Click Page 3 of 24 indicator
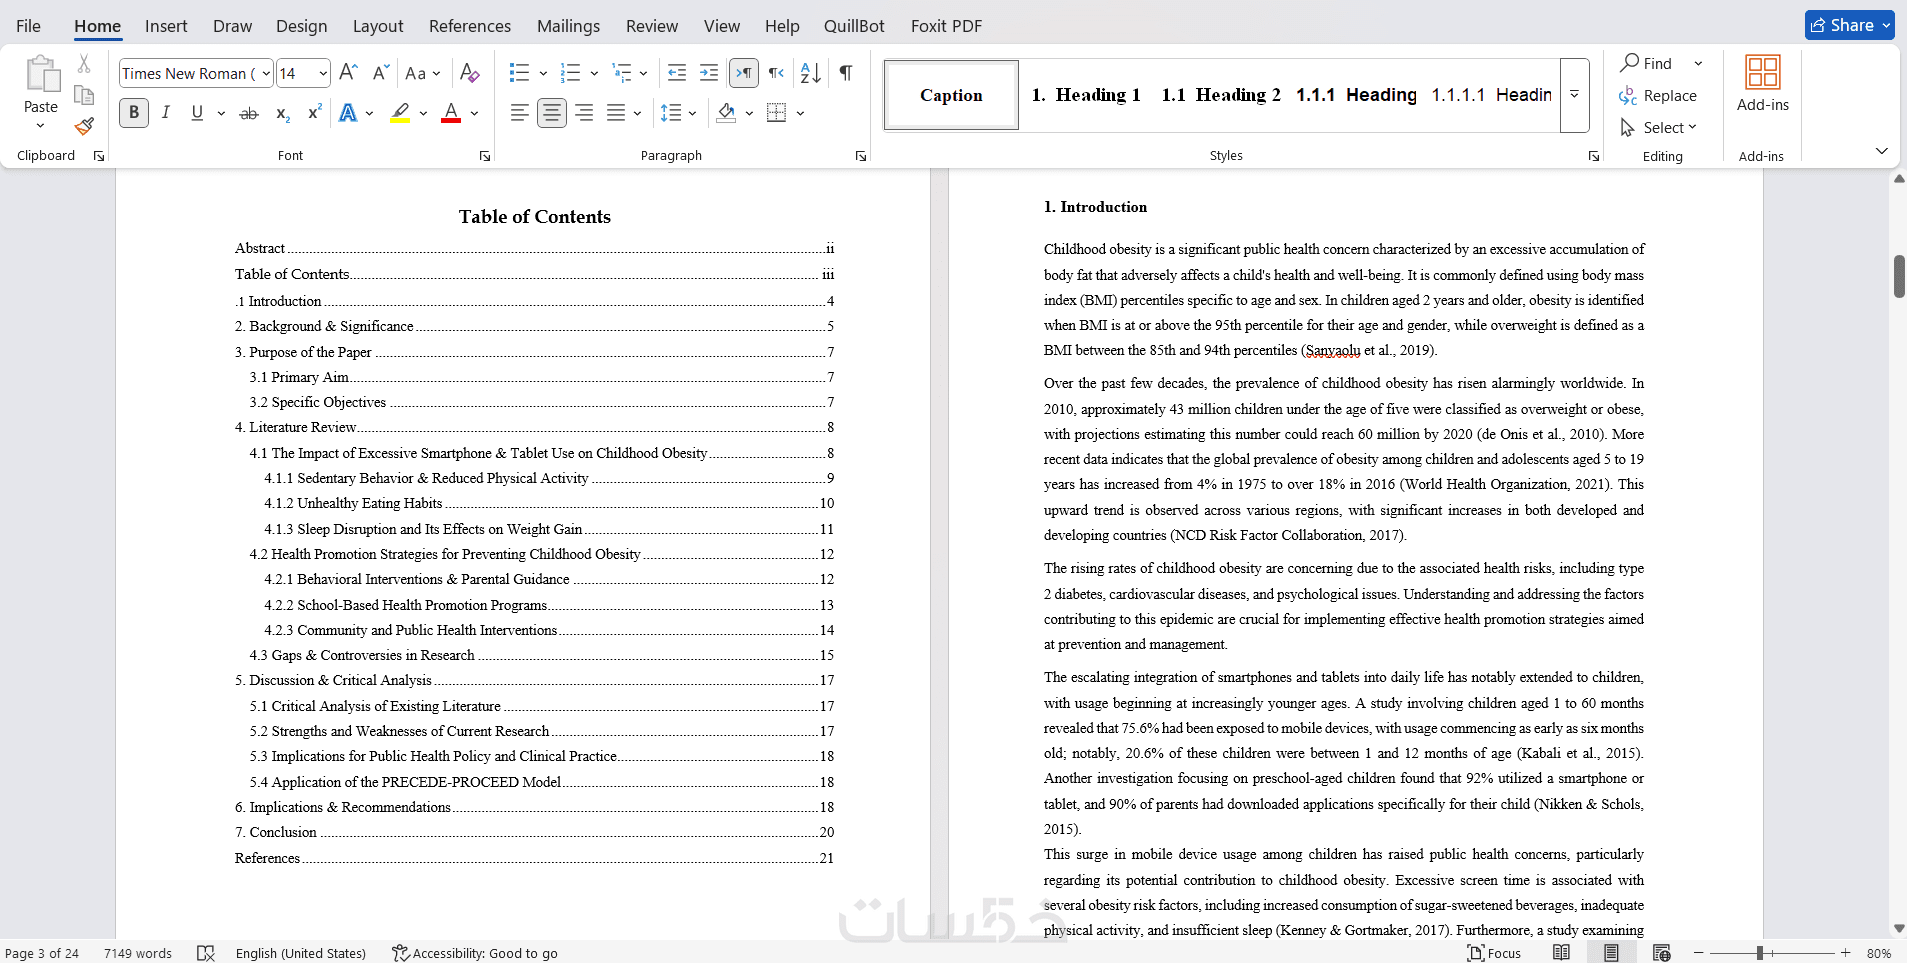This screenshot has height=963, width=1907. click(x=42, y=953)
